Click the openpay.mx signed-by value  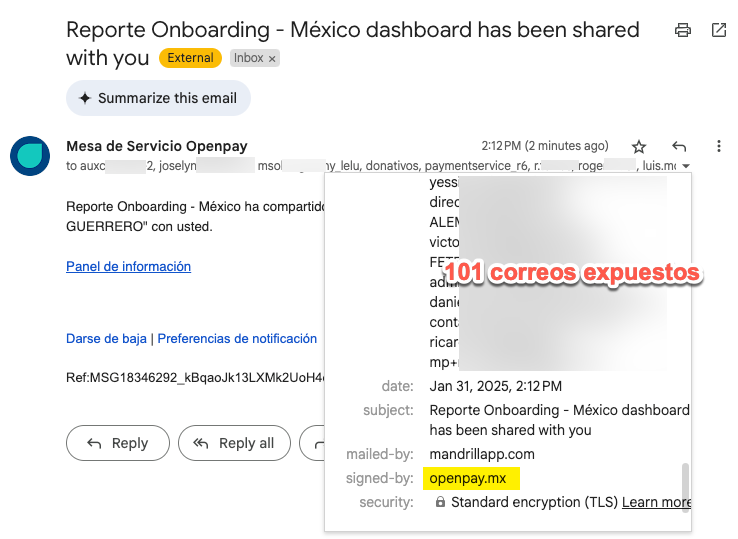pyautogui.click(x=468, y=478)
